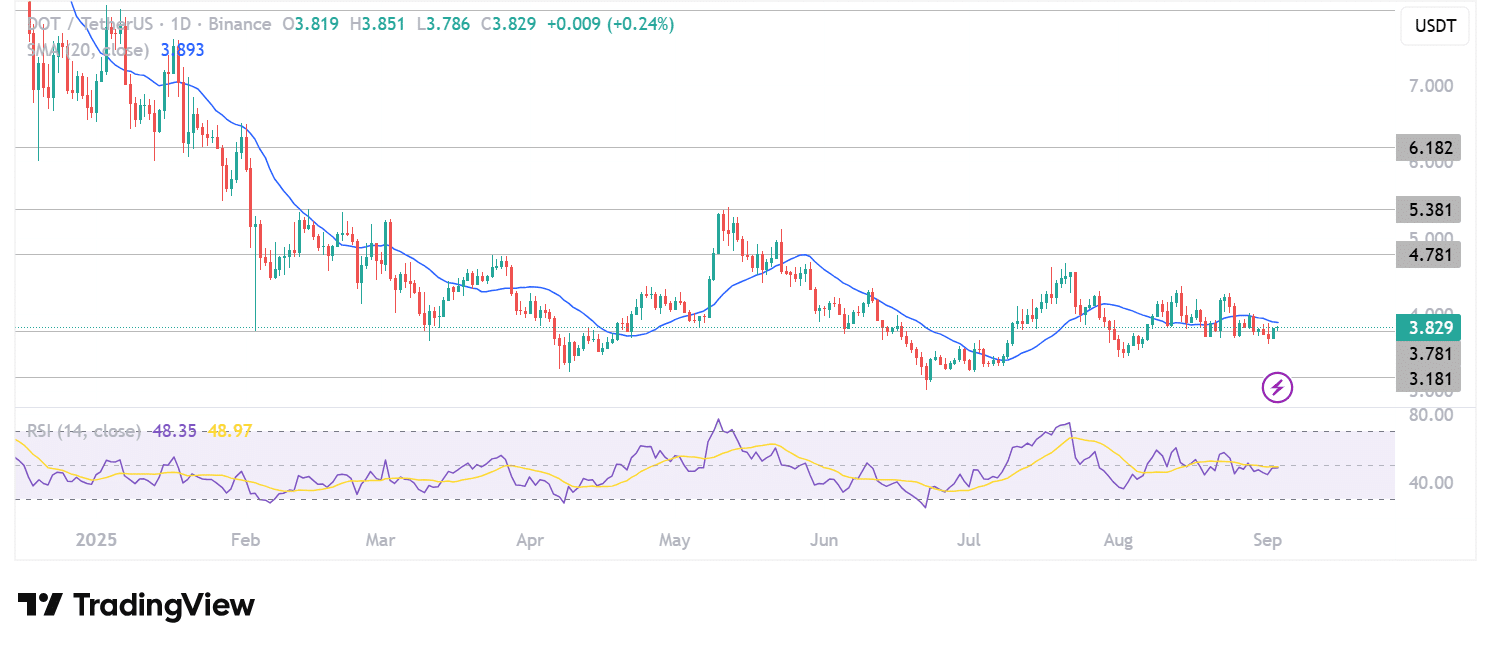Click the yellow RSI value 48.97

click(228, 430)
